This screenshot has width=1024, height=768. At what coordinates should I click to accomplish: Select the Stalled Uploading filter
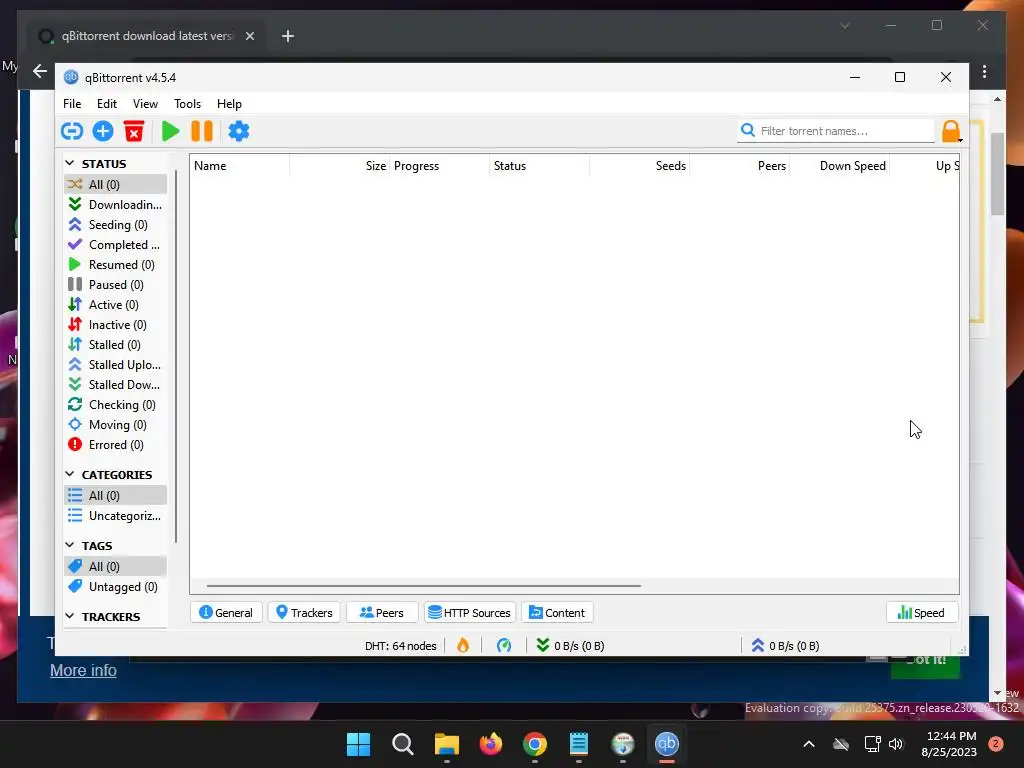(x=116, y=365)
